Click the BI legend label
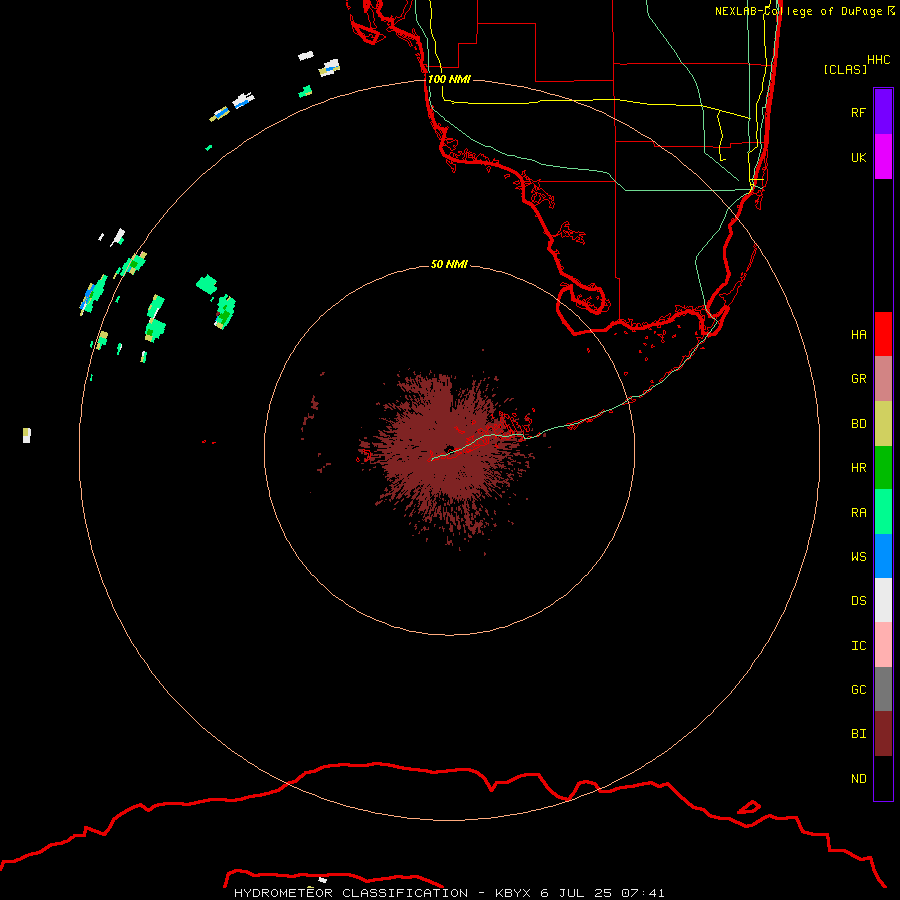The image size is (900, 900). [x=858, y=734]
